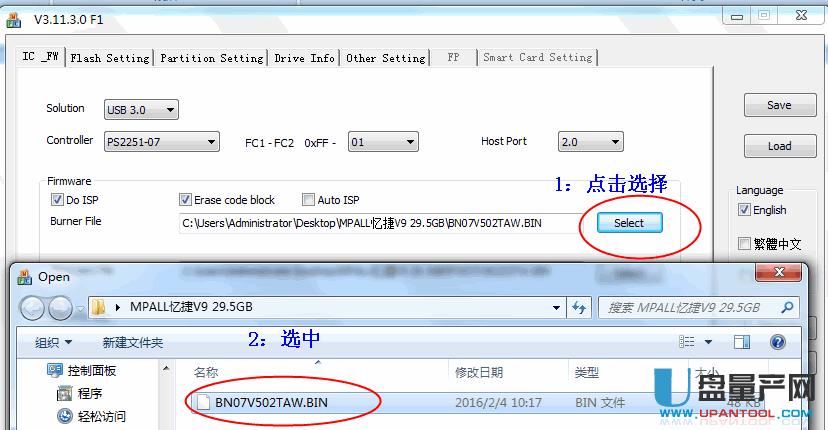Click the refresh icon beside the address bar
The image size is (828, 430).
point(579,307)
